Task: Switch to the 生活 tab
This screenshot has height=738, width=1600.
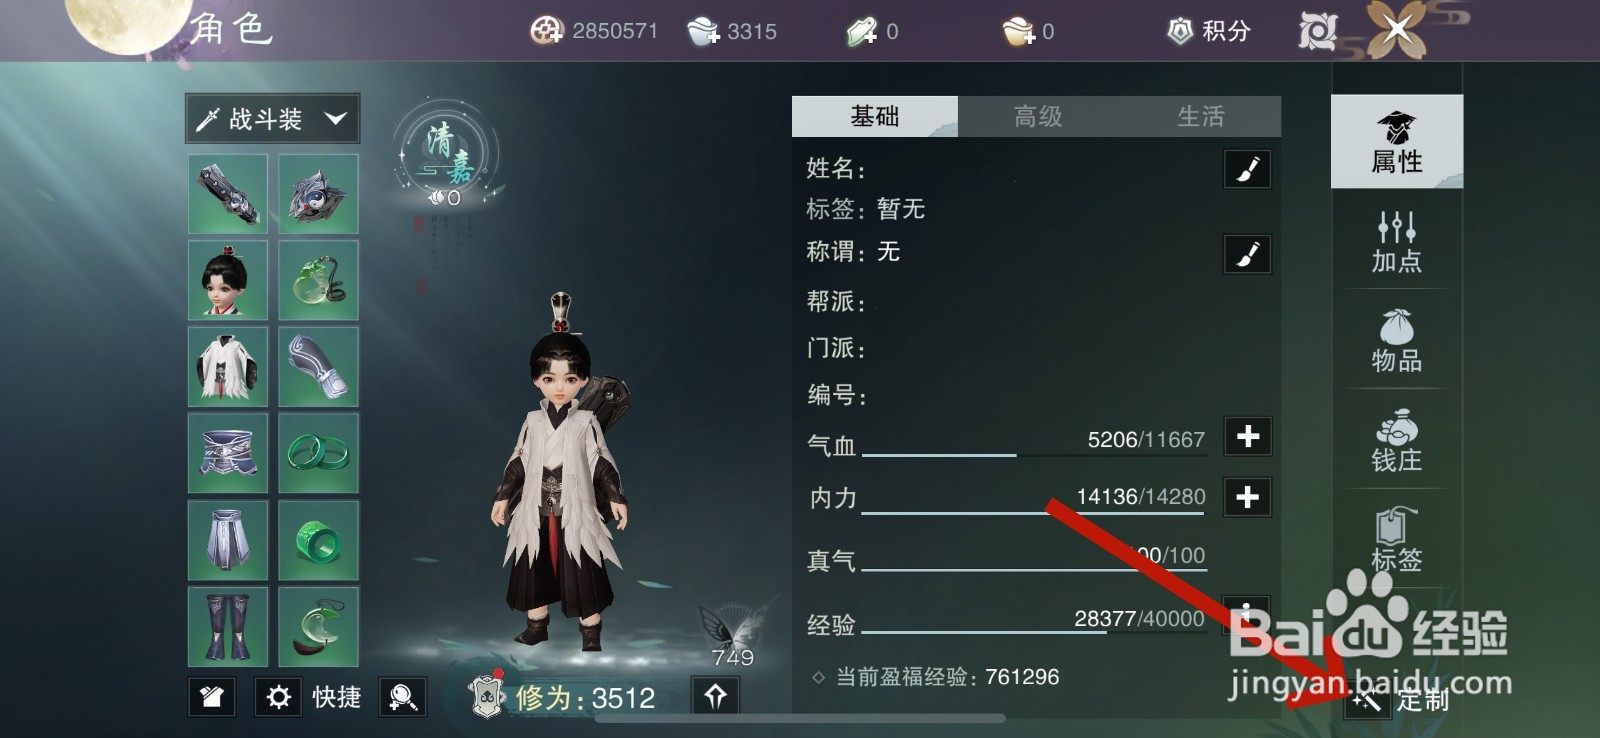Action: tap(1200, 117)
